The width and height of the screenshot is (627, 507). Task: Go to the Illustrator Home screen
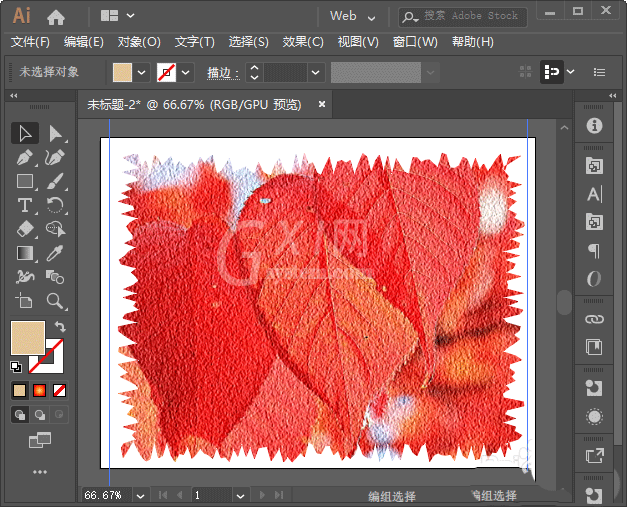tap(56, 17)
